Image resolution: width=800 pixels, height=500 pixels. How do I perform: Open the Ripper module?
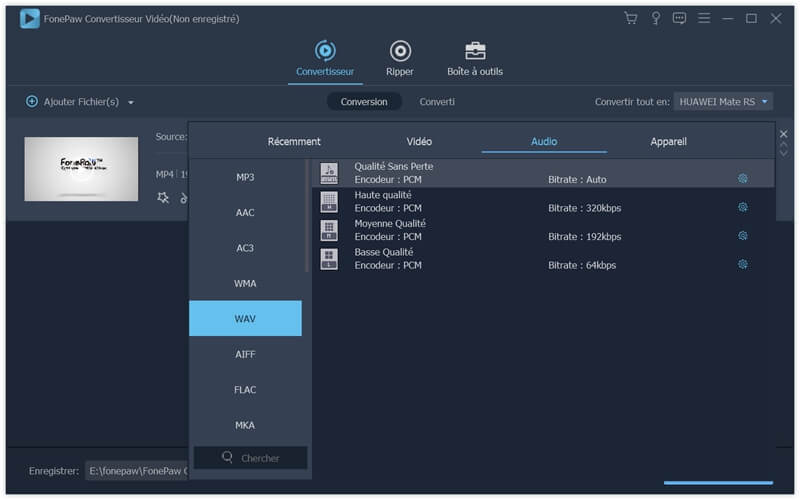pyautogui.click(x=400, y=59)
